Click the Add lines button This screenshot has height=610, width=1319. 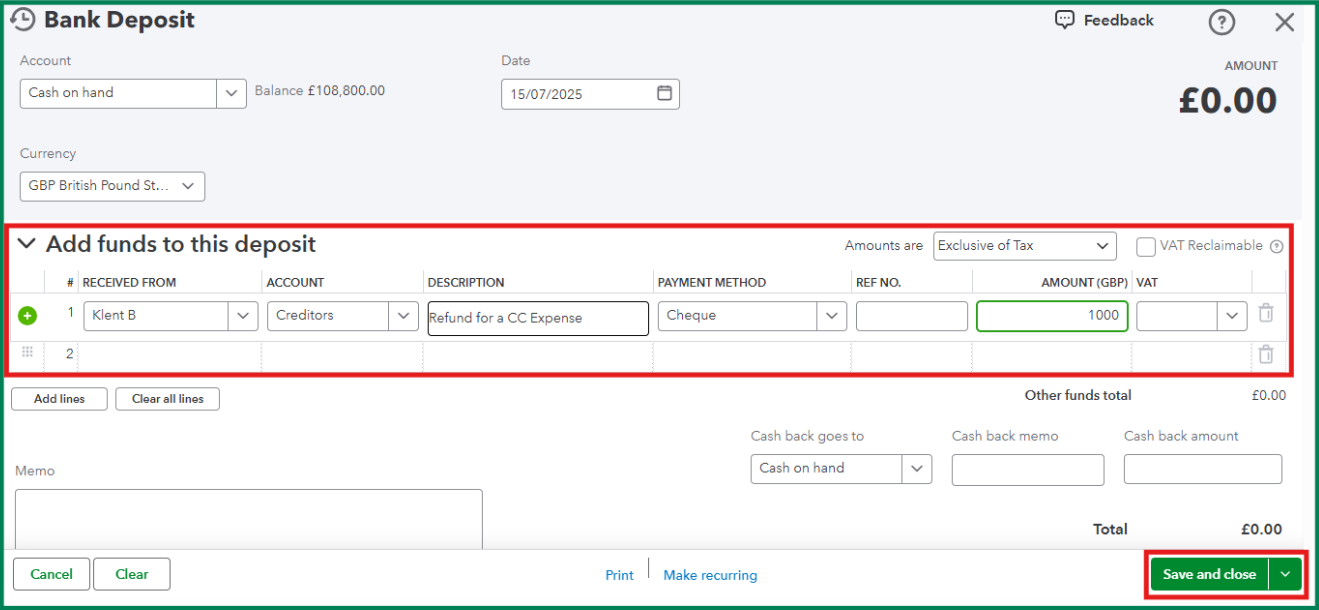pos(59,399)
